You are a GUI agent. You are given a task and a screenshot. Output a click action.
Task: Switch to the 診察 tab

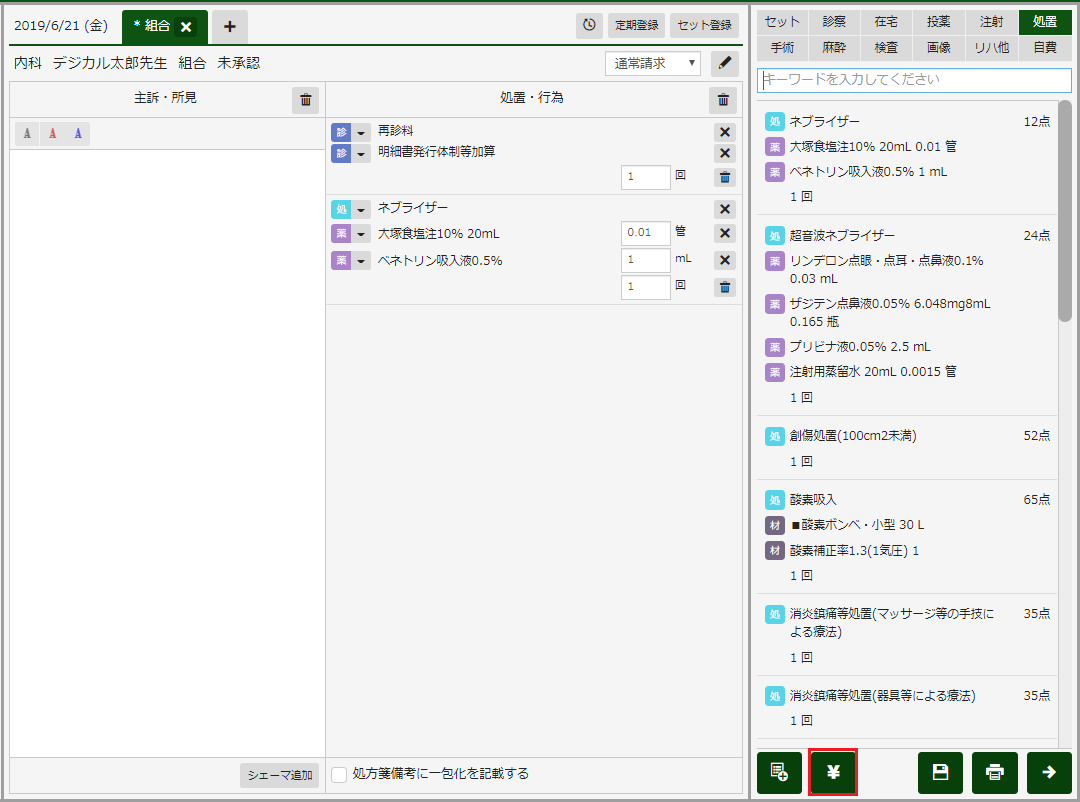click(834, 22)
